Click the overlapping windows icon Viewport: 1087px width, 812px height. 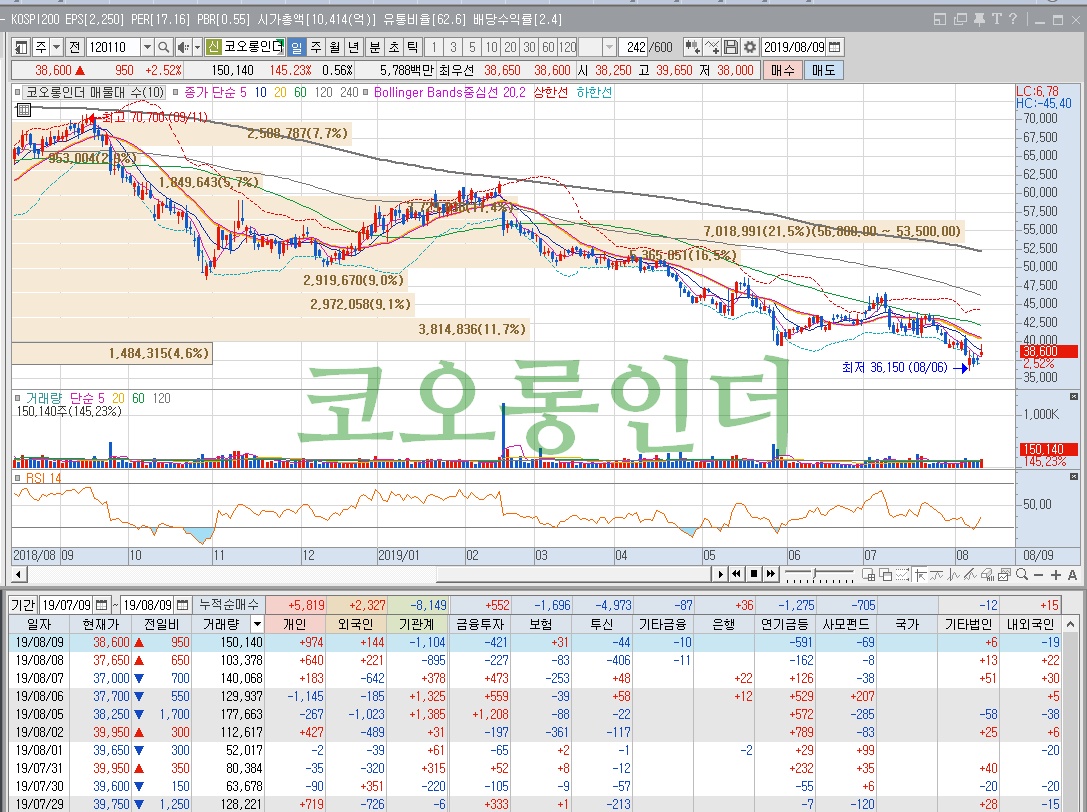pos(885,575)
